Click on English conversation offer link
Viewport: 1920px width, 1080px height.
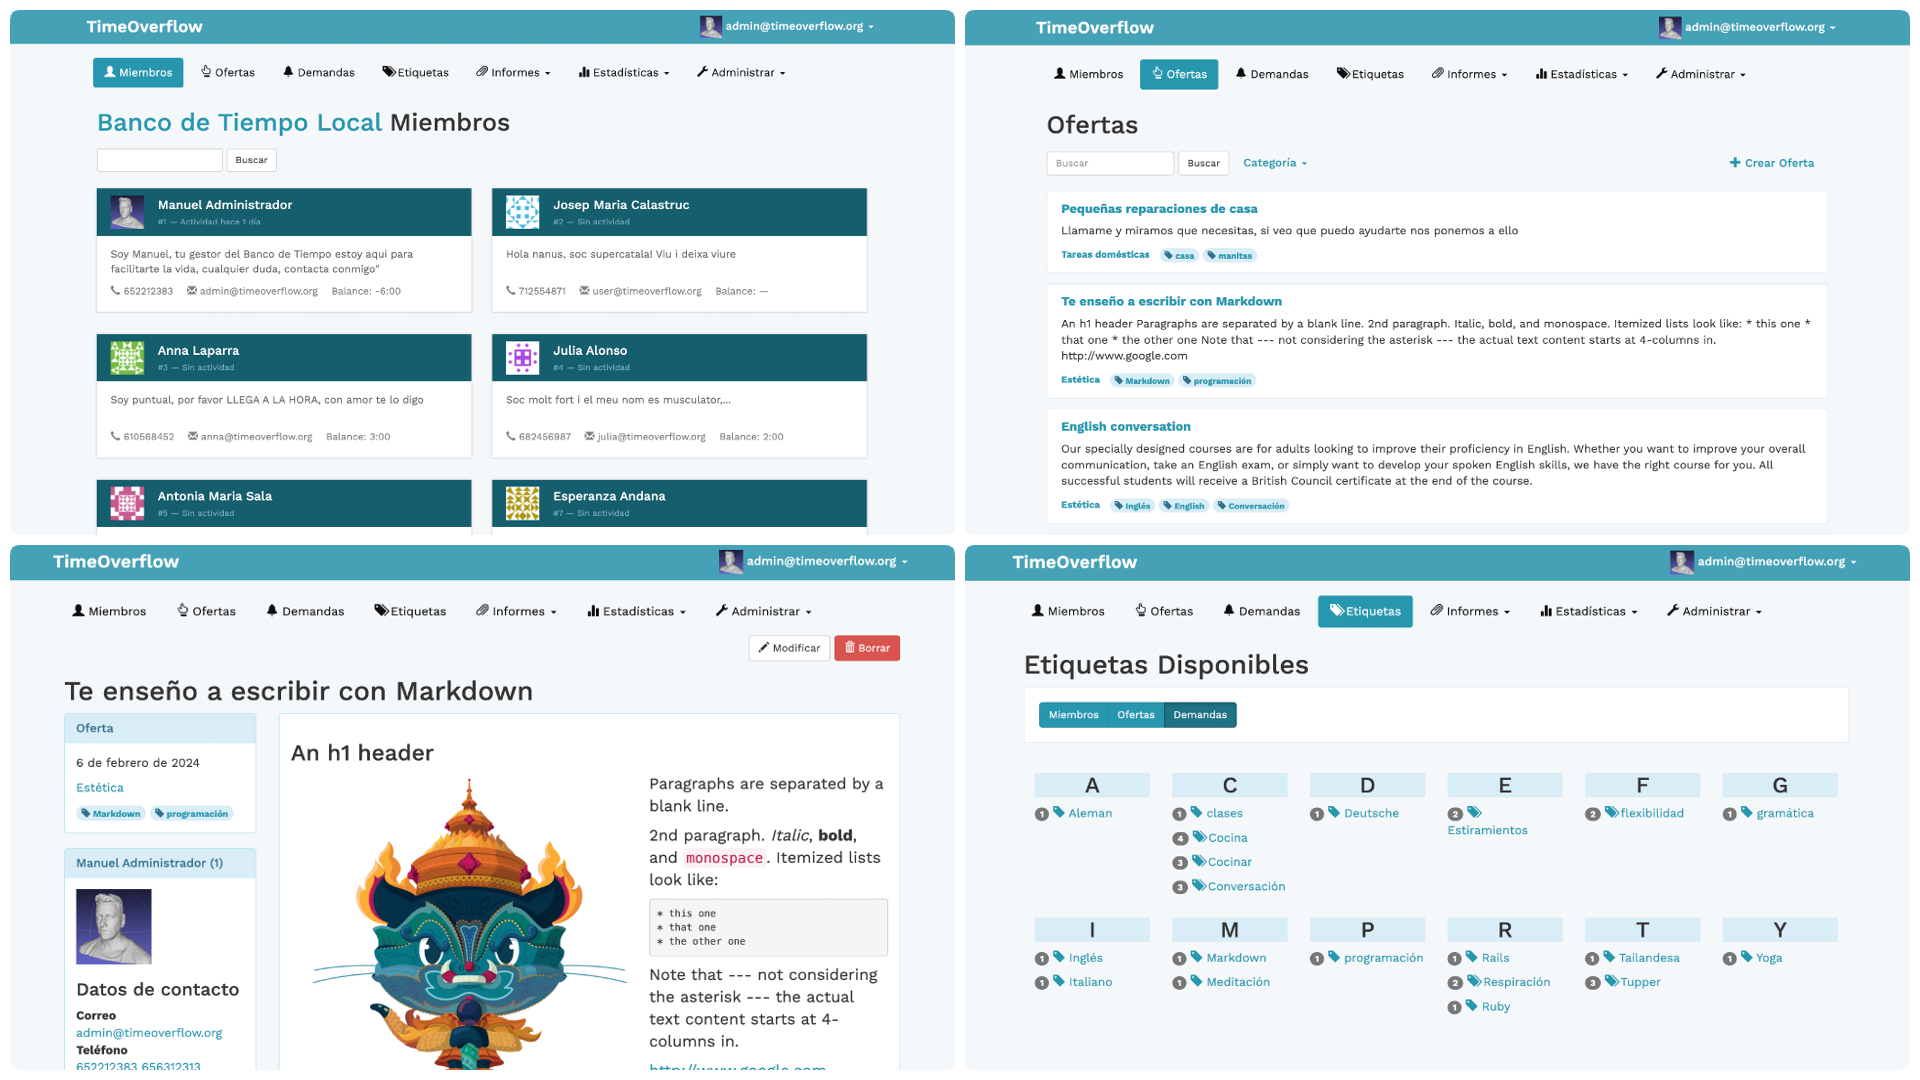pyautogui.click(x=1126, y=426)
